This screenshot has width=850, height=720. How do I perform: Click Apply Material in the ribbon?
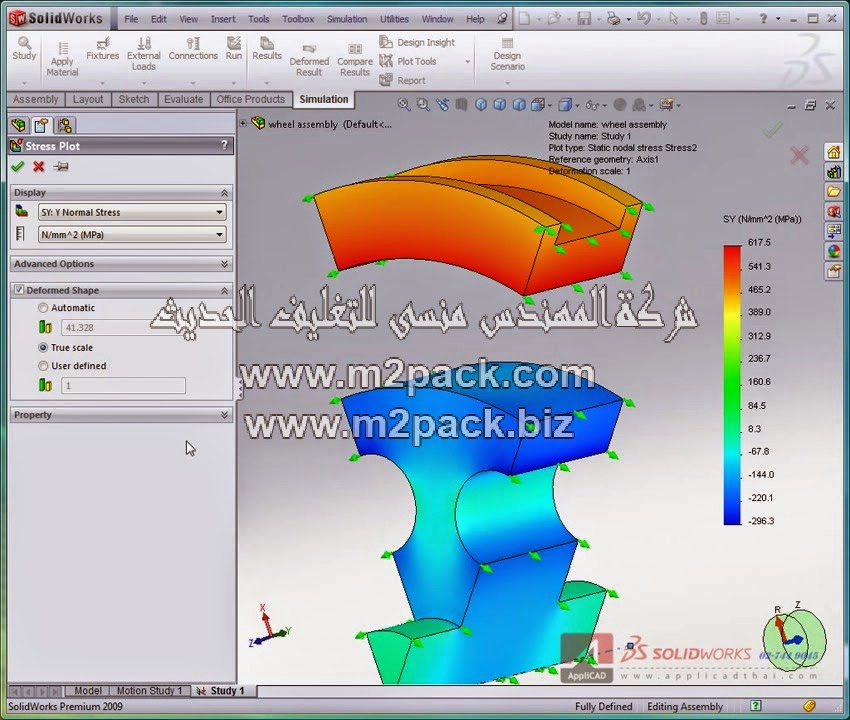click(x=62, y=59)
